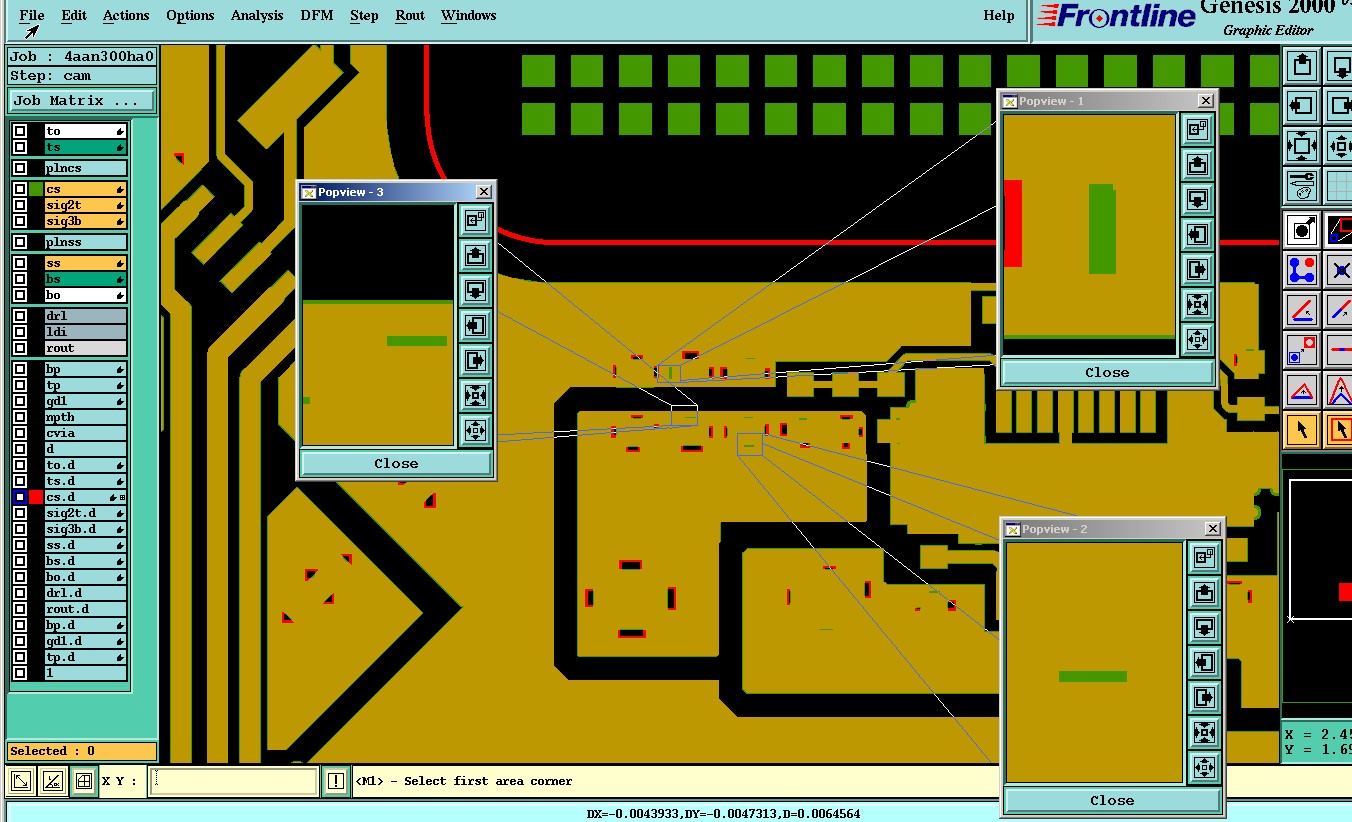The height and width of the screenshot is (822, 1352).
Task: Select the copy feature tool icon
Action: pos(1301,350)
